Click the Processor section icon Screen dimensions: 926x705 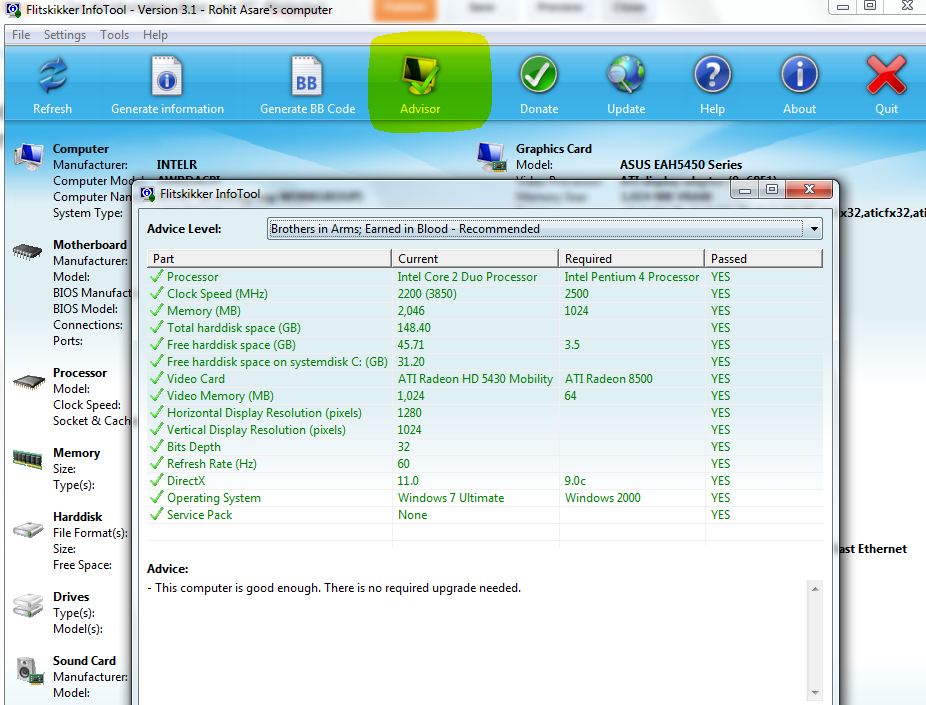tap(28, 381)
